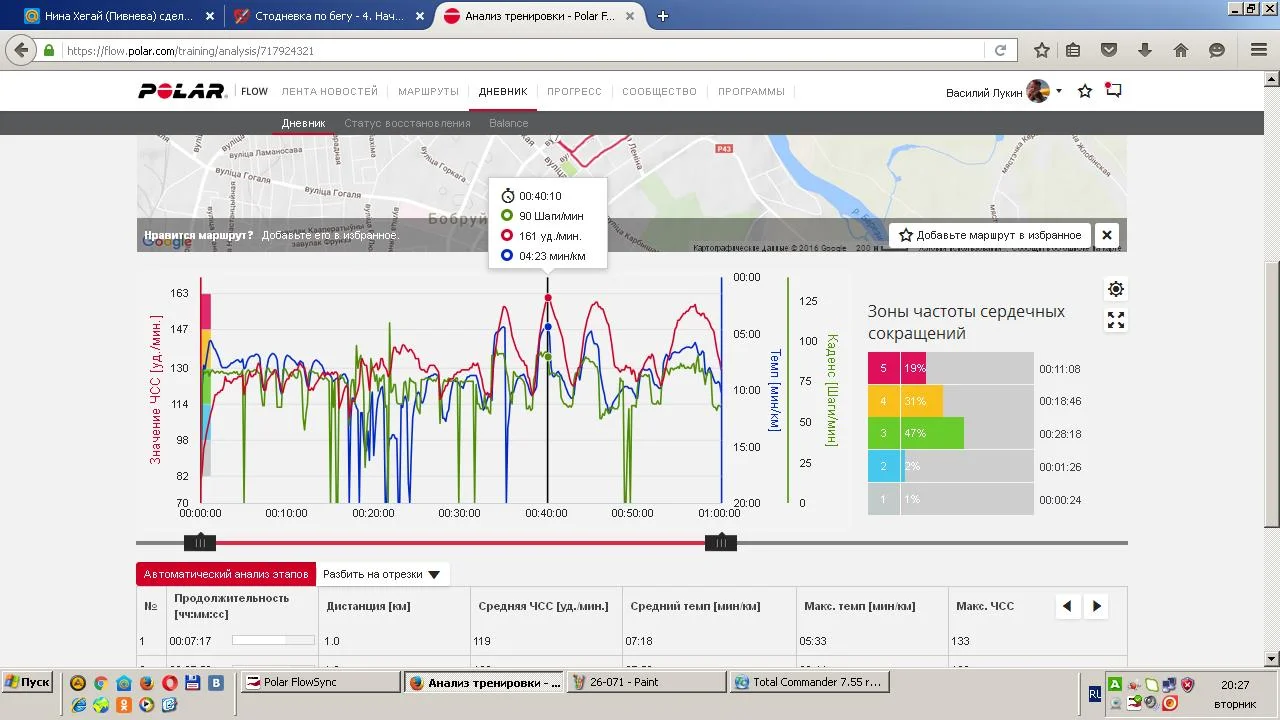This screenshot has width=1280, height=720.
Task: Open the notifications icon in Polar header
Action: pos(1113,90)
